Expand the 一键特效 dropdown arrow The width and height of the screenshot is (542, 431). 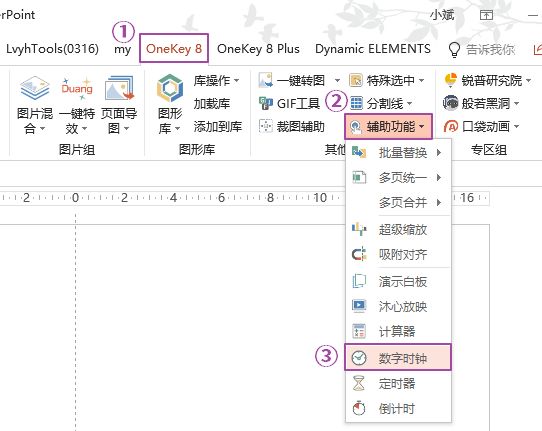84,129
